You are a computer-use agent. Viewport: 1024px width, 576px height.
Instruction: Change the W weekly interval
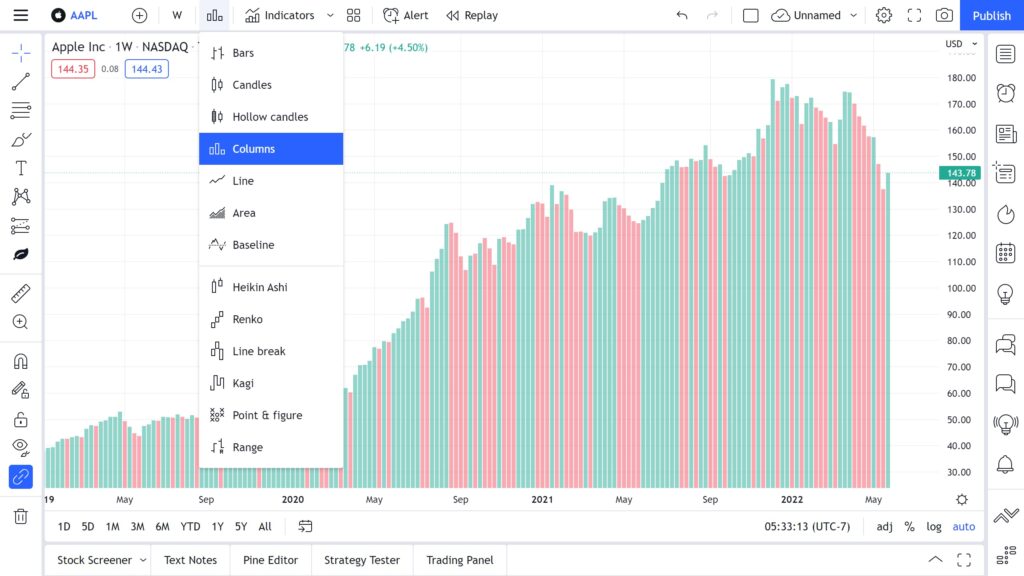pos(177,15)
